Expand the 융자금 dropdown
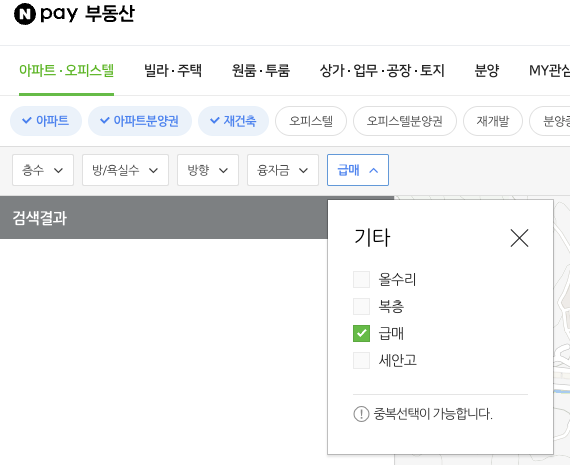This screenshot has height=465, width=570. 283,170
